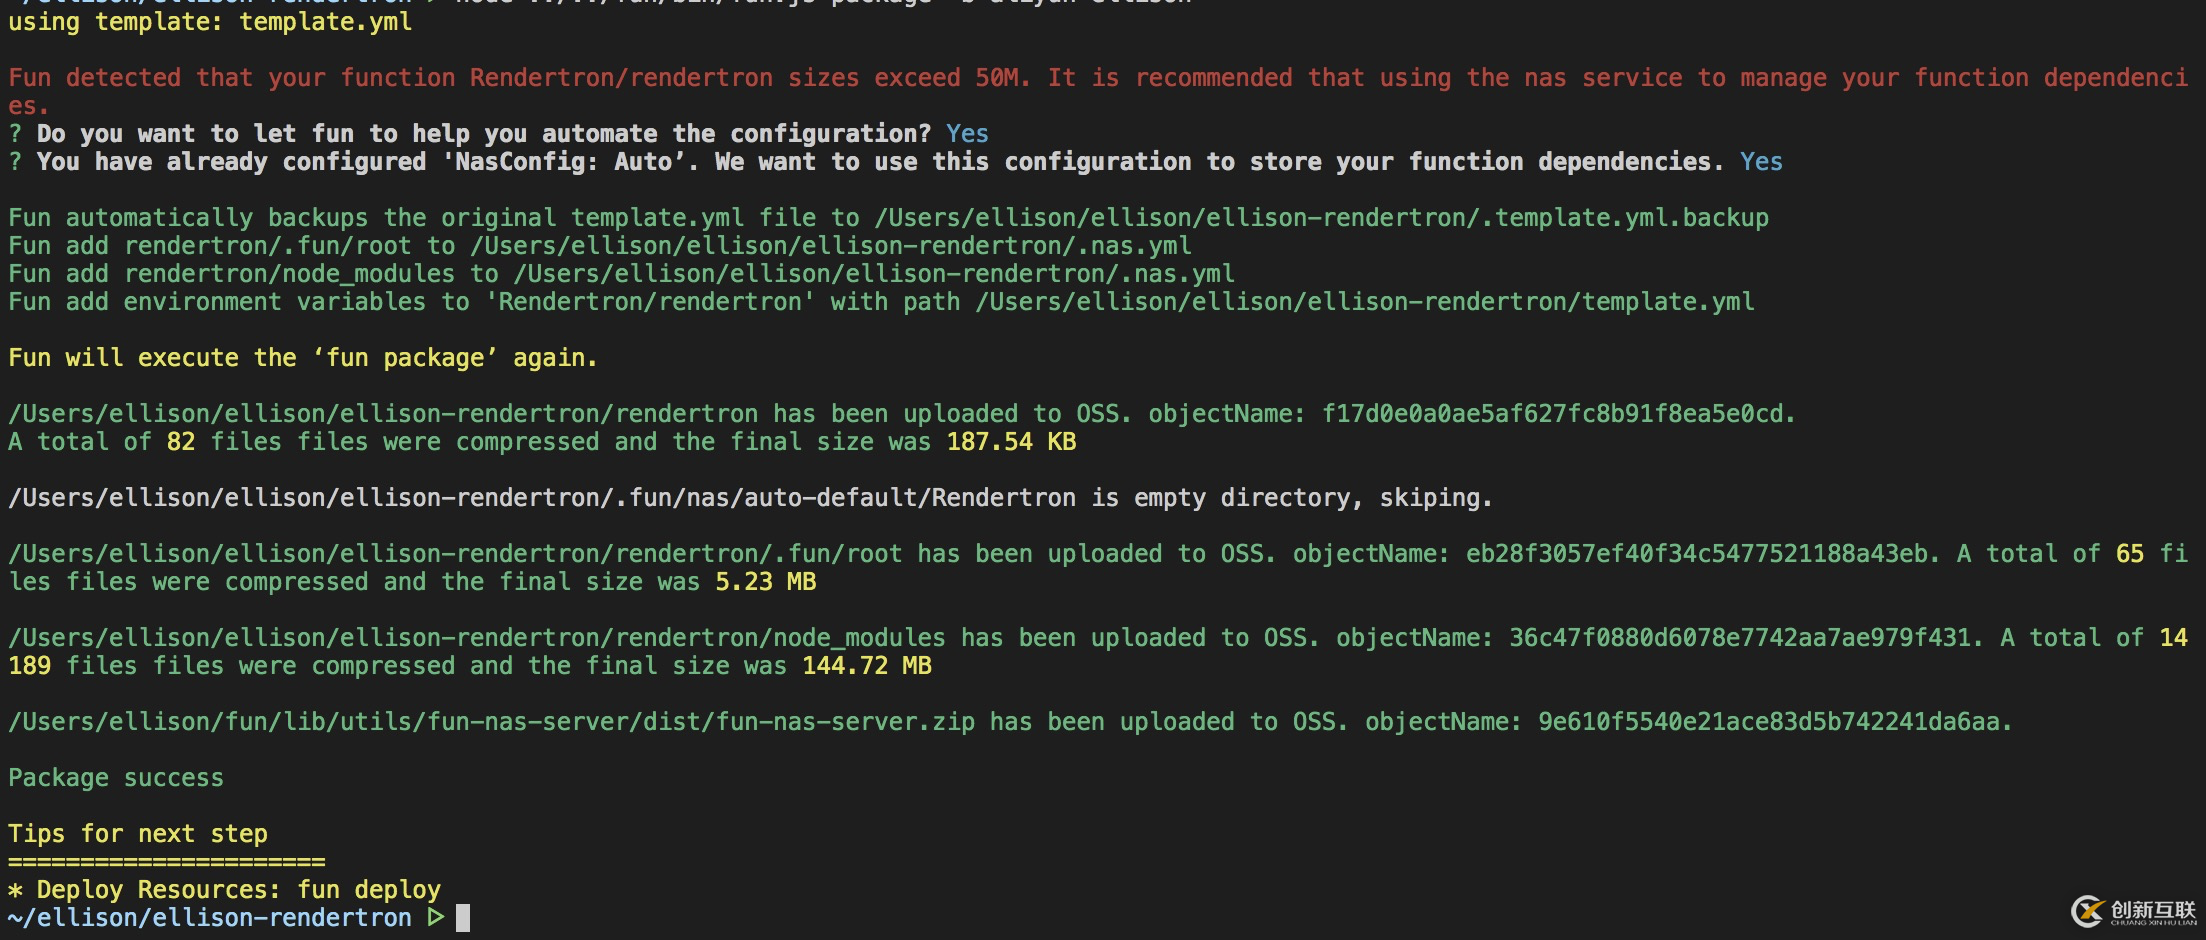The width and height of the screenshot is (2206, 940).
Task: Click 'template.yml' in the using template line
Action: click(325, 22)
